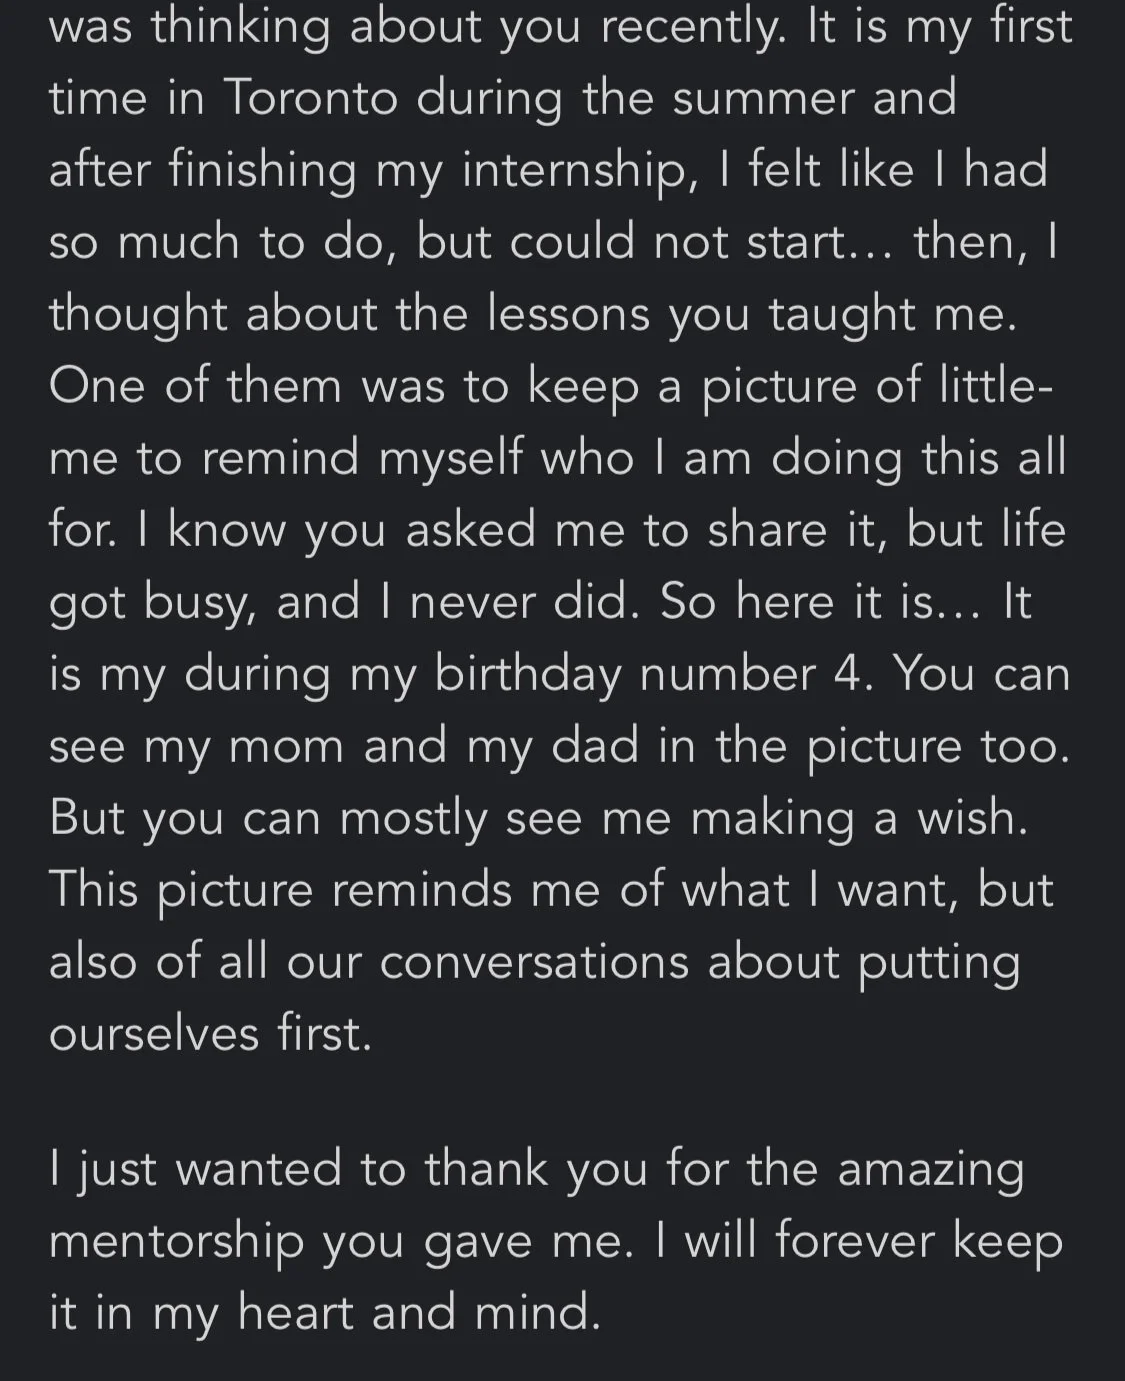The height and width of the screenshot is (1381, 1125).
Task: Click the words "ourselves first."
Action: click(211, 1034)
